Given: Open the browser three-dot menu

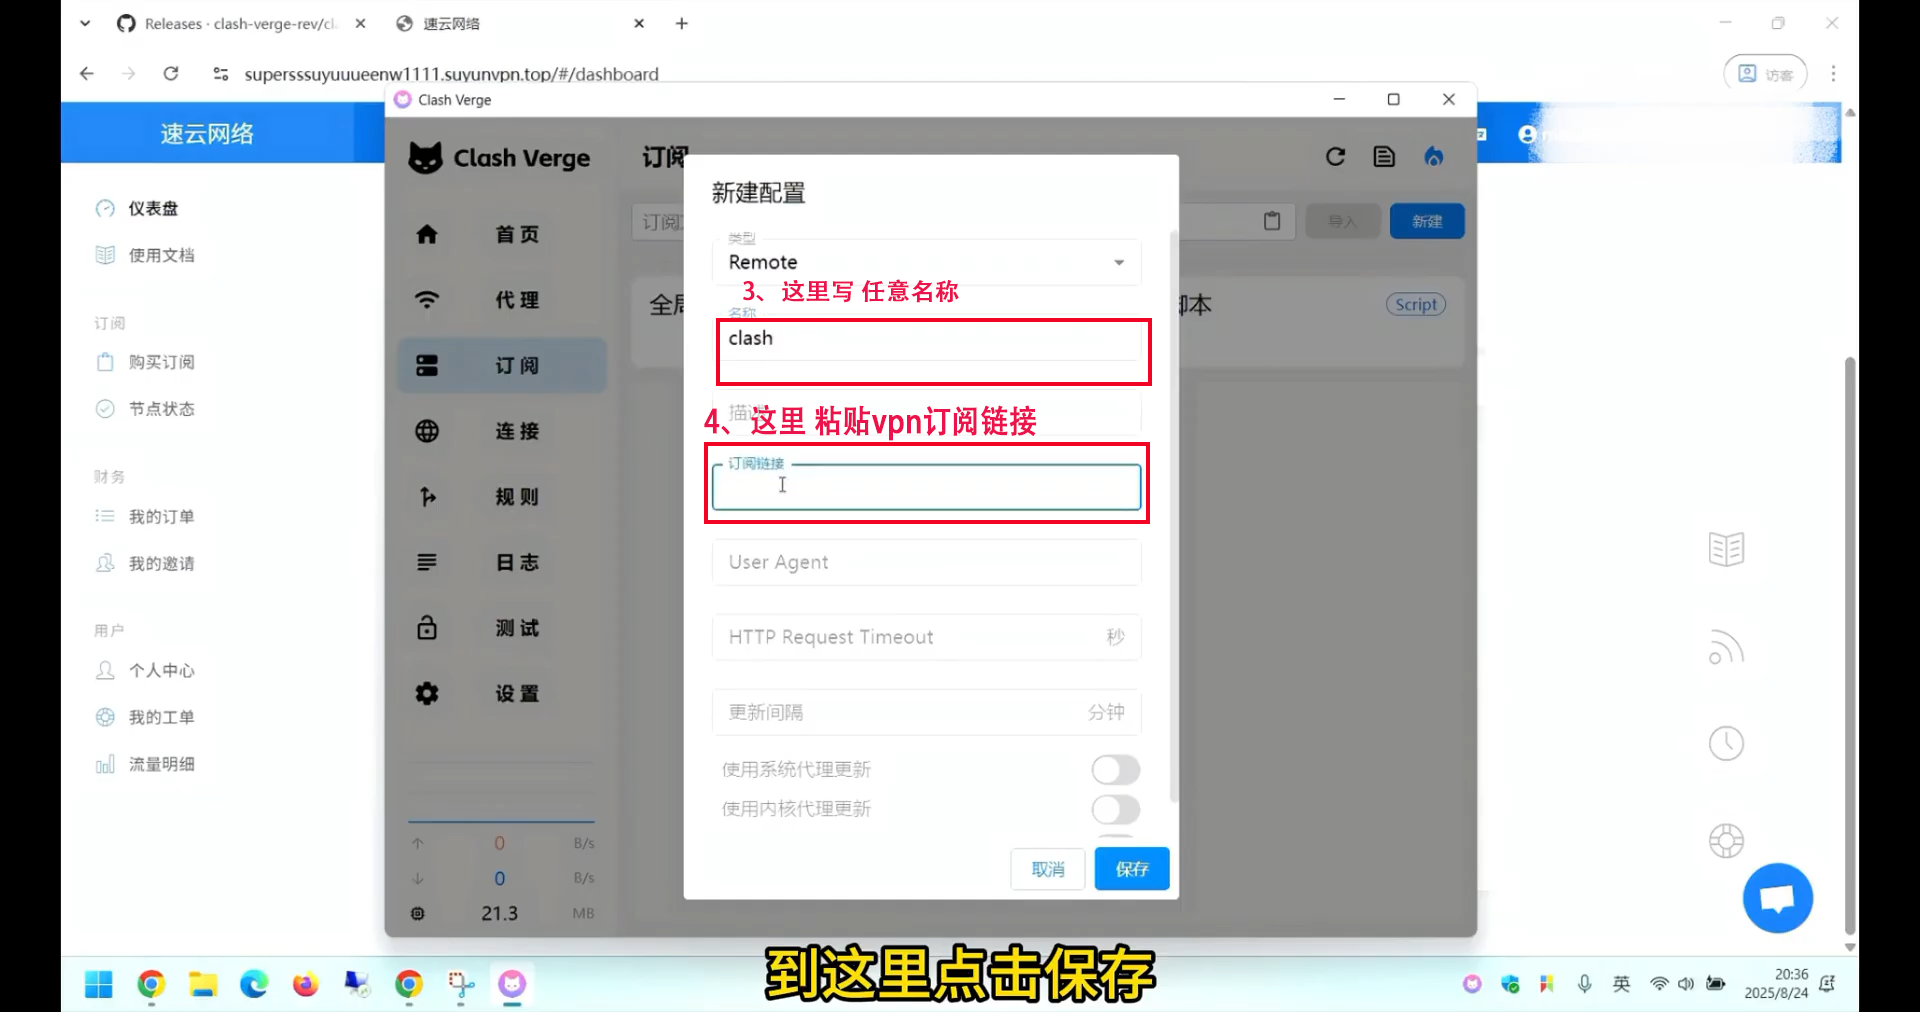Looking at the screenshot, I should (1833, 74).
